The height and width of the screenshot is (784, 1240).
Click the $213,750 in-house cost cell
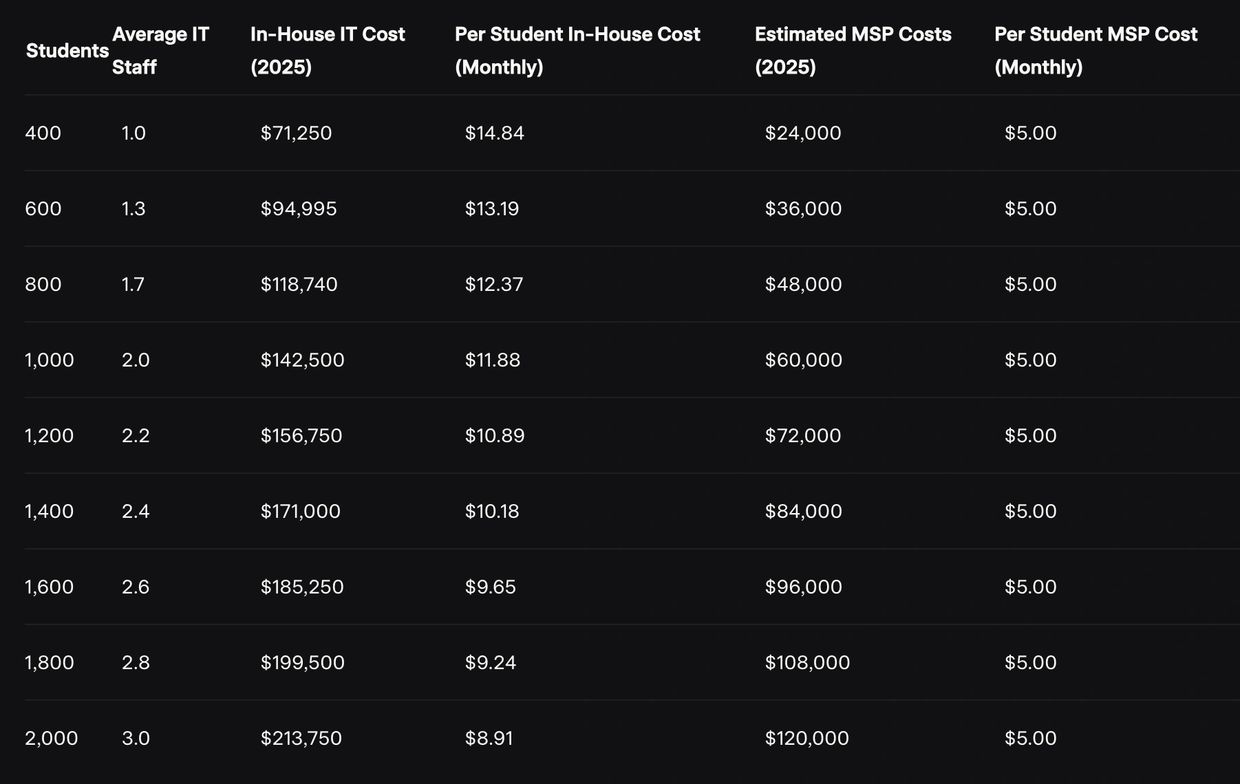pyautogui.click(x=301, y=739)
